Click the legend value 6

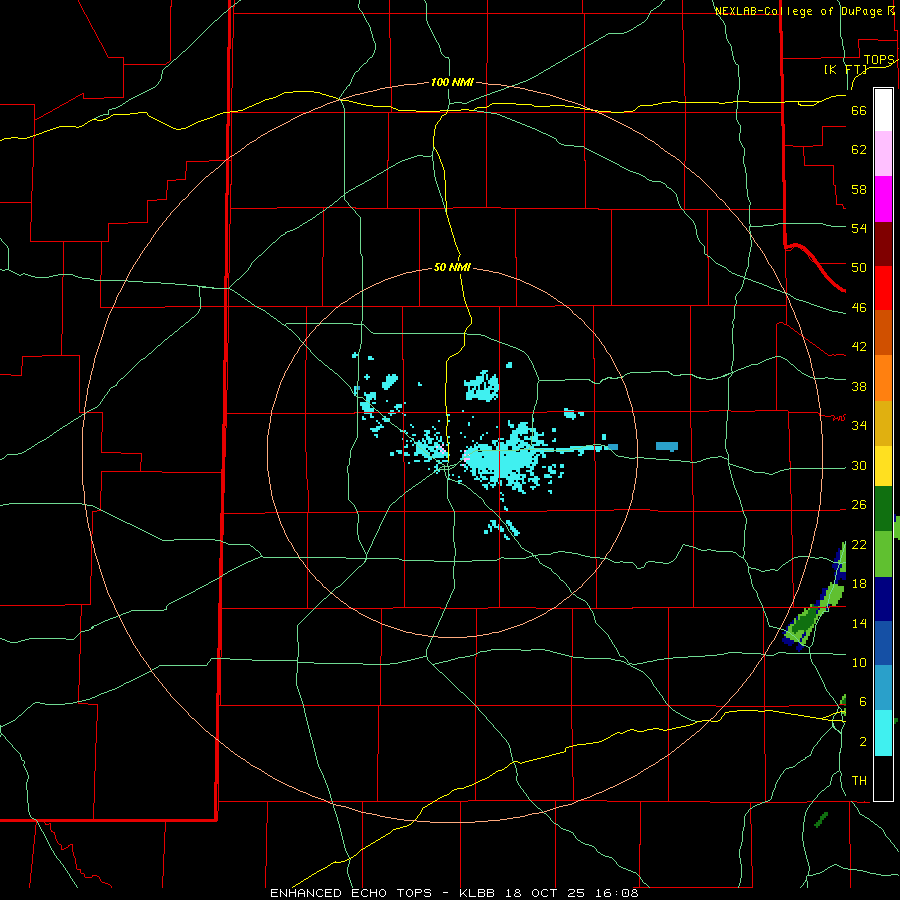862,701
